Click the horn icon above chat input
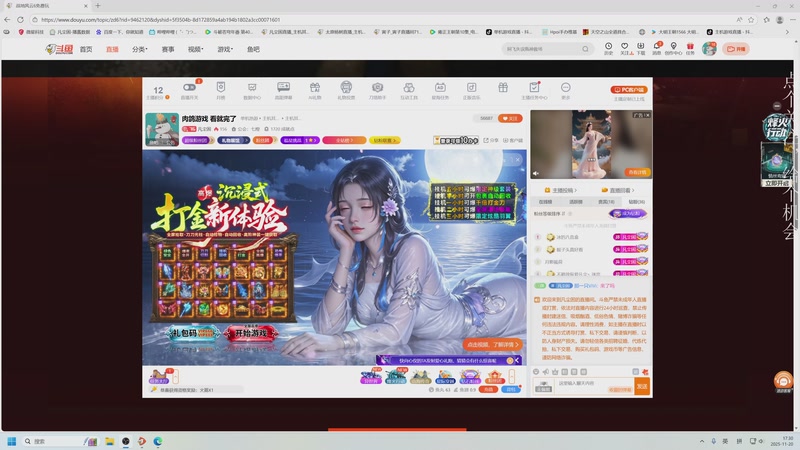This screenshot has width=800, height=450. point(546,372)
